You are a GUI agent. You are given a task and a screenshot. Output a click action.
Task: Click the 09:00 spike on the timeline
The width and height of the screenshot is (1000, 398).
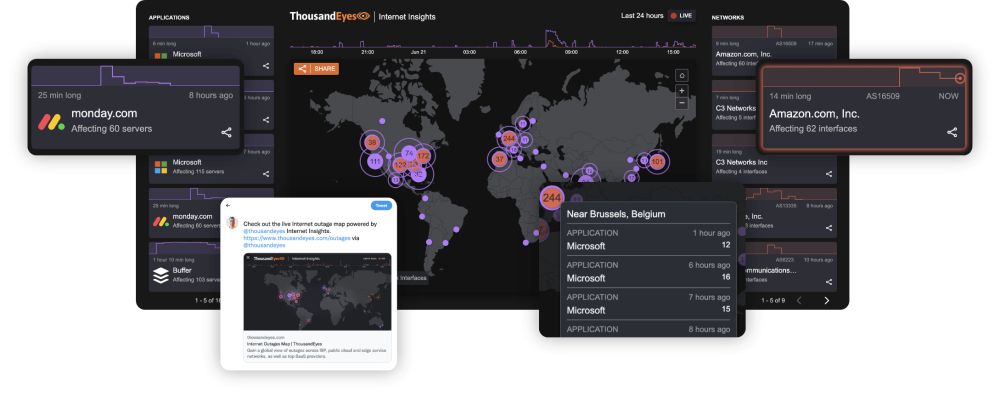(550, 38)
